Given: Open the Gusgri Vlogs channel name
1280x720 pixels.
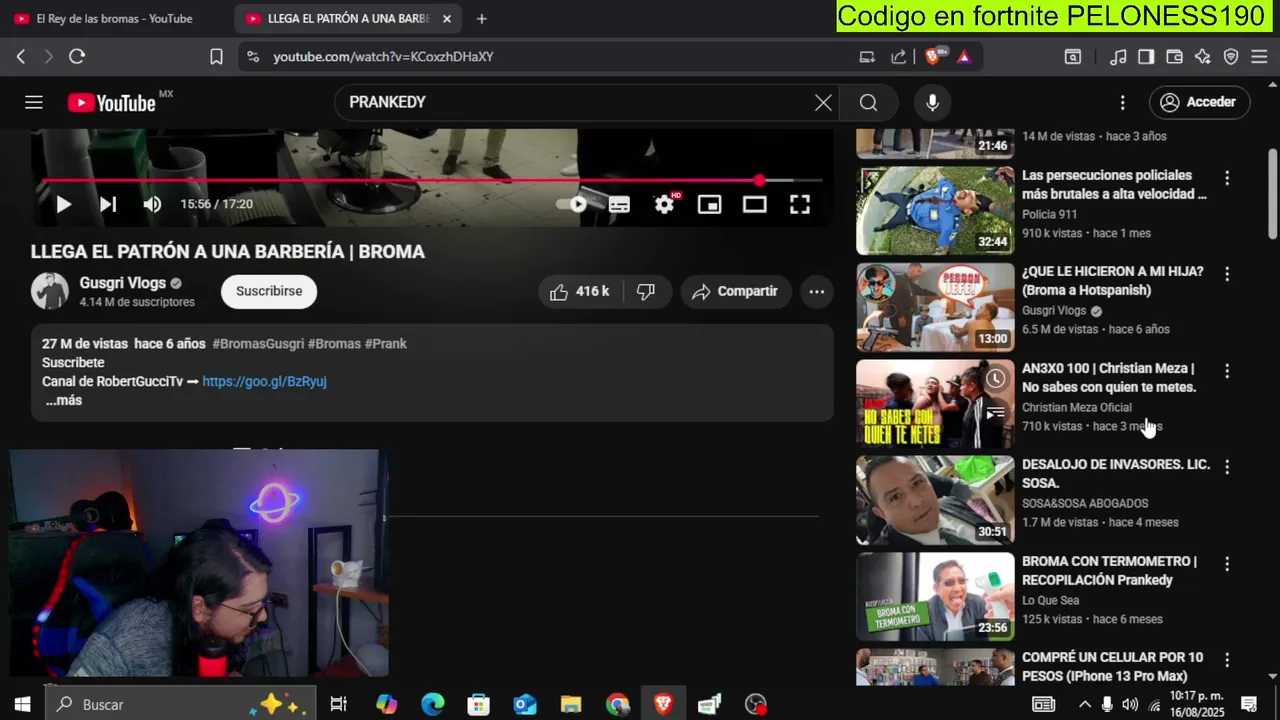Looking at the screenshot, I should tap(122, 283).
